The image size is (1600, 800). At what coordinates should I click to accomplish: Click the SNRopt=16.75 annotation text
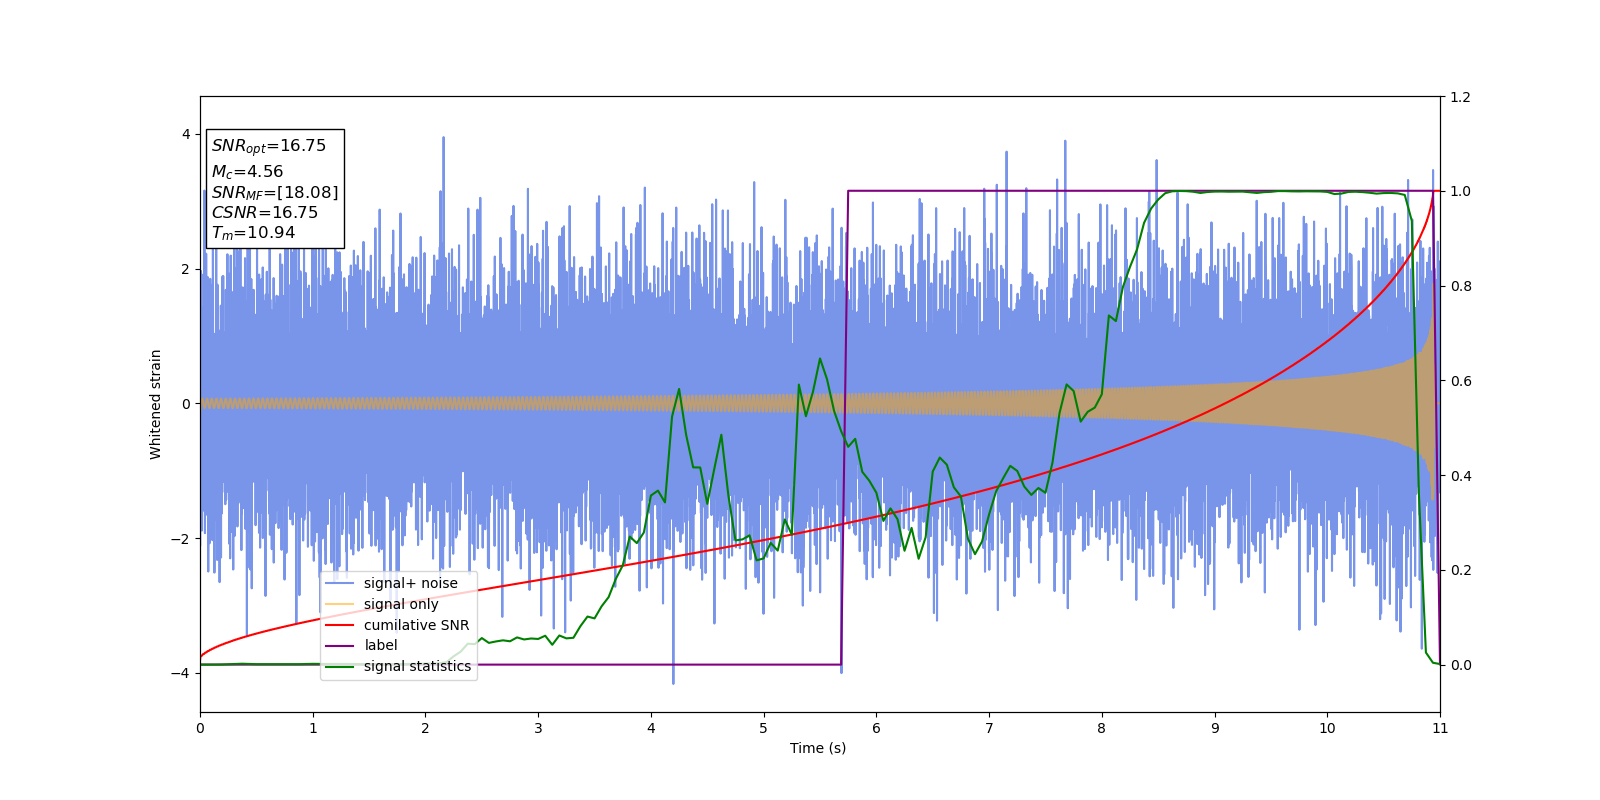[269, 146]
